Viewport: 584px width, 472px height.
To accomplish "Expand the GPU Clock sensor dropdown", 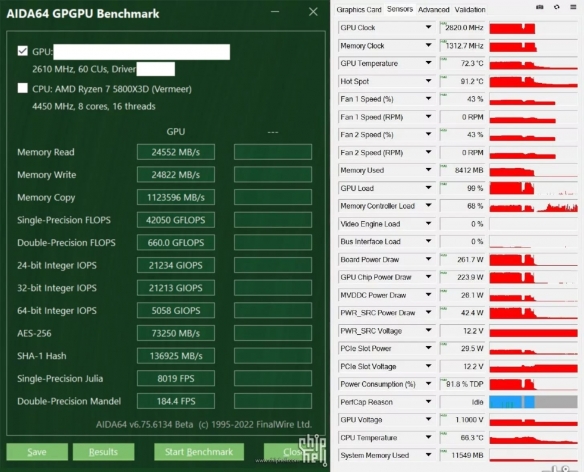I will pyautogui.click(x=428, y=27).
